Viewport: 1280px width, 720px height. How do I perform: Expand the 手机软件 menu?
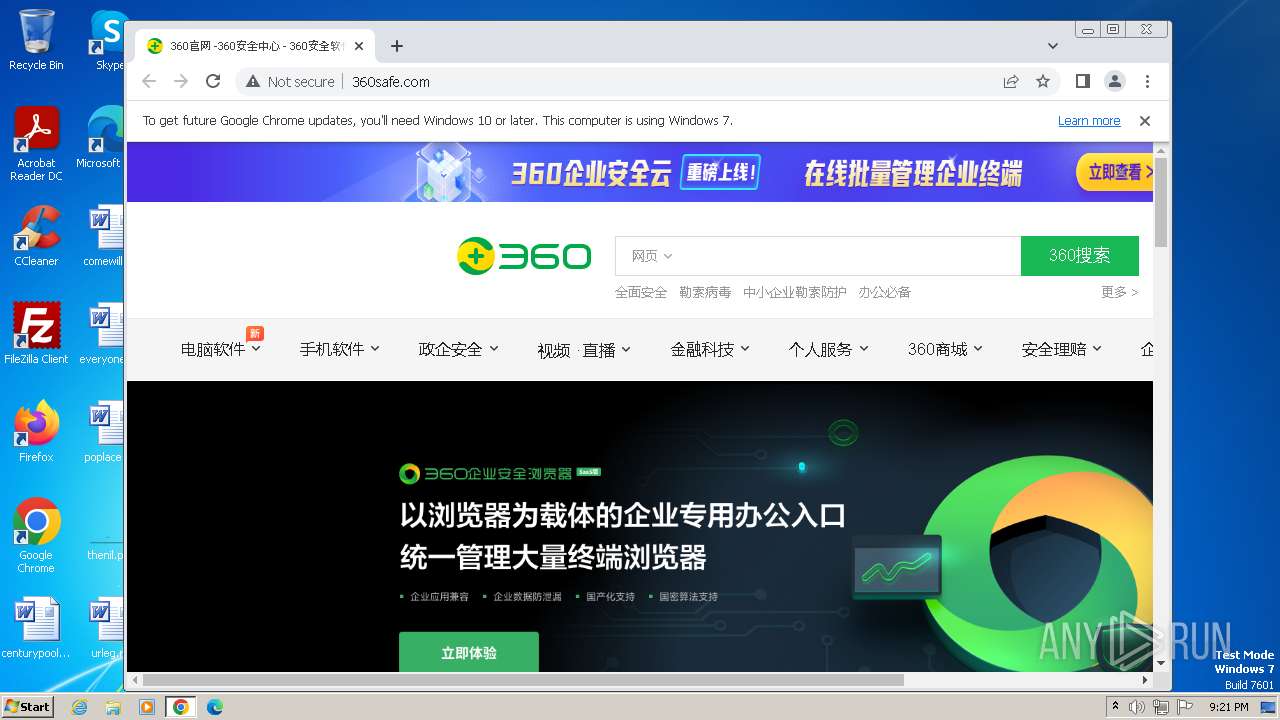coord(340,349)
